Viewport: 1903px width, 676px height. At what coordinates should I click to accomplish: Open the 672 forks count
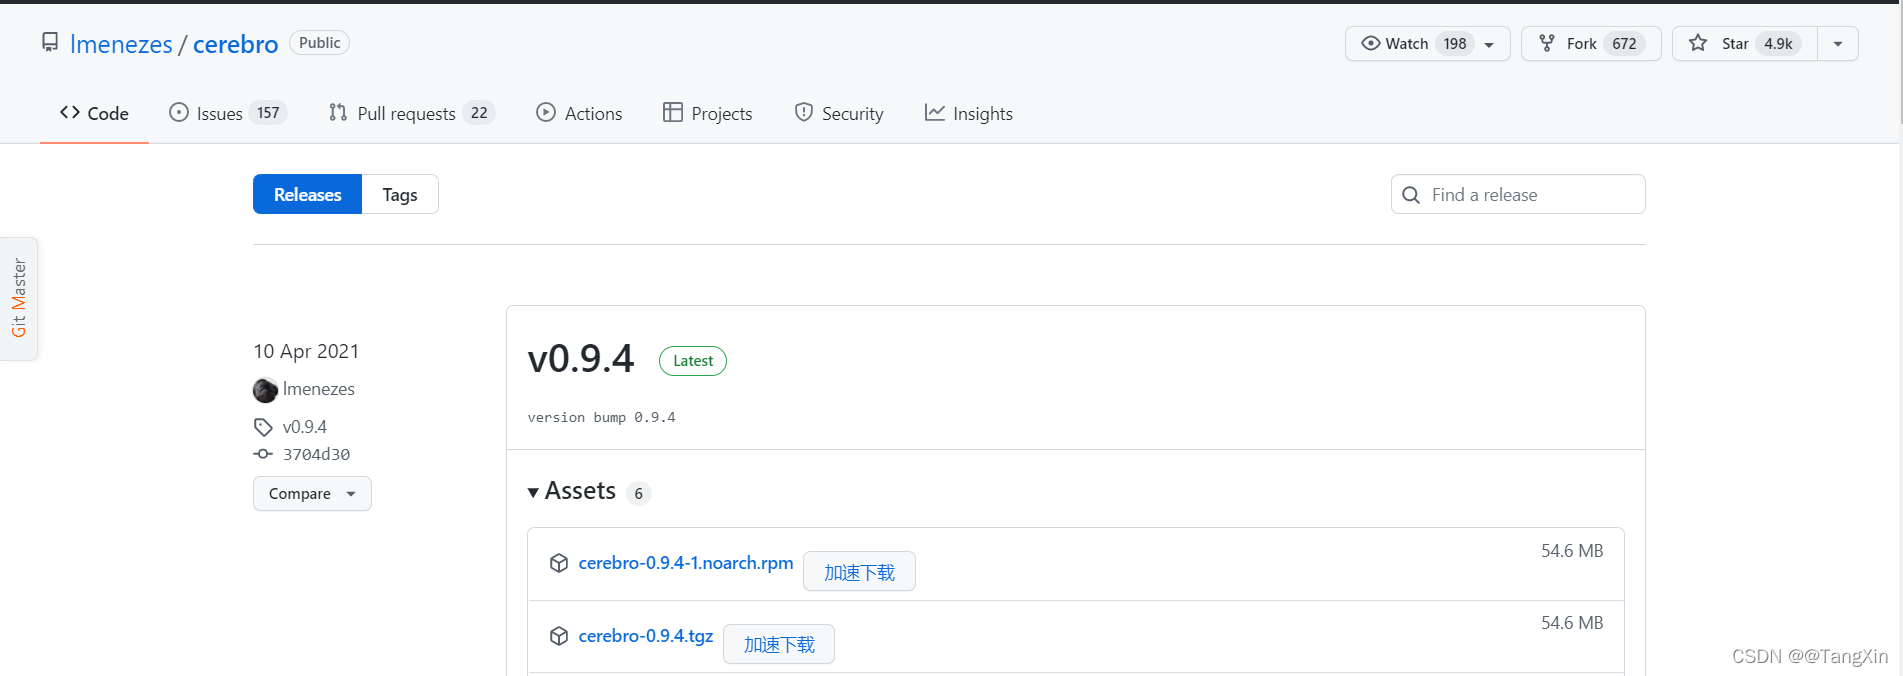point(1624,44)
